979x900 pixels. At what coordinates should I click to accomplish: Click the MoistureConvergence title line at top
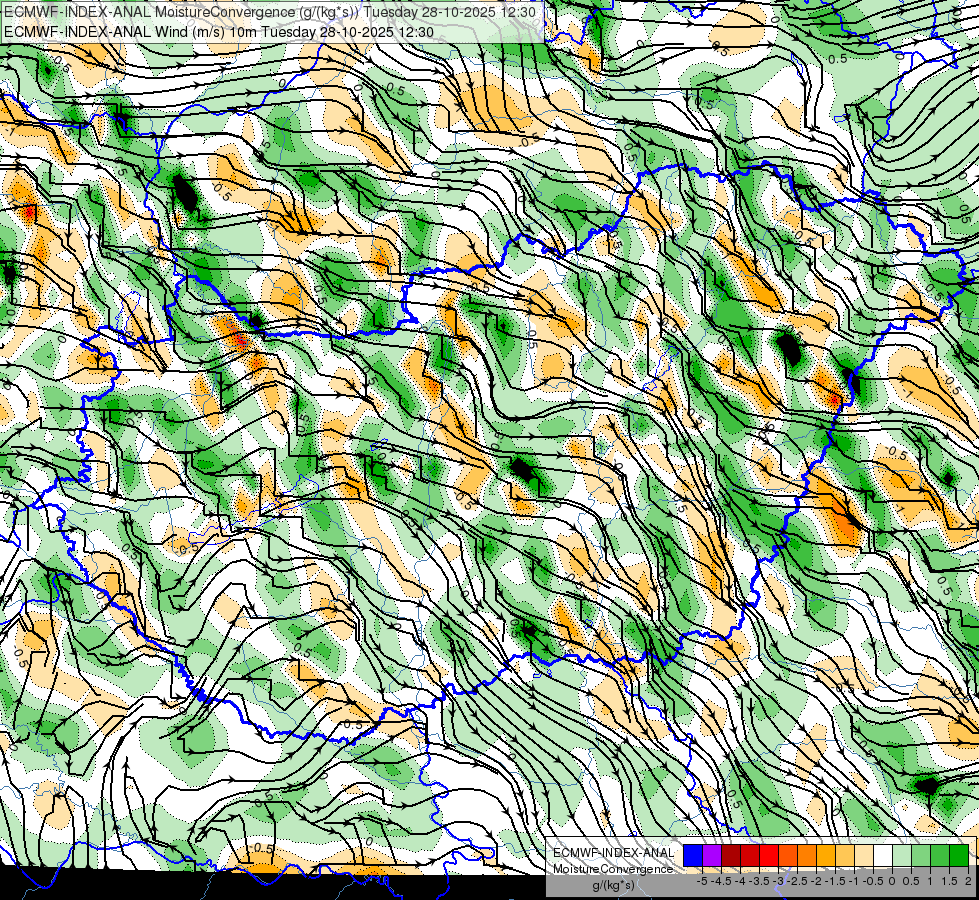pos(269,12)
